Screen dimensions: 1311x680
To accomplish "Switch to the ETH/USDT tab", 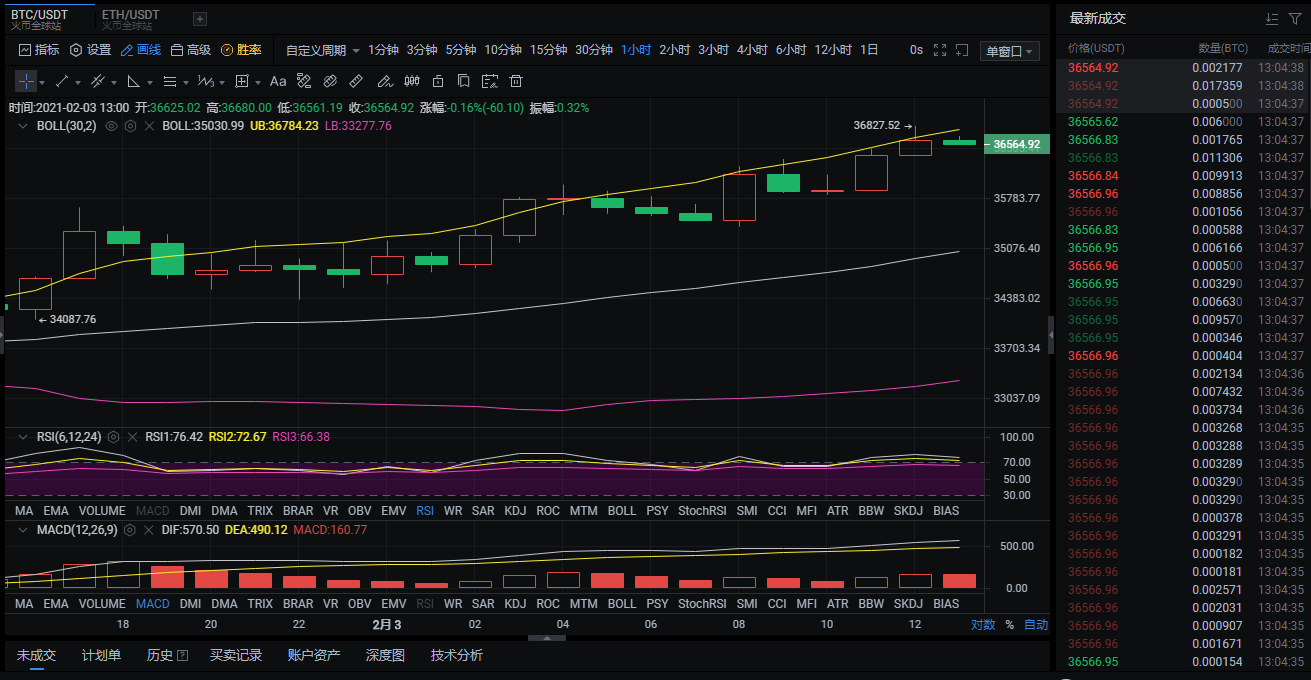I will click(130, 15).
